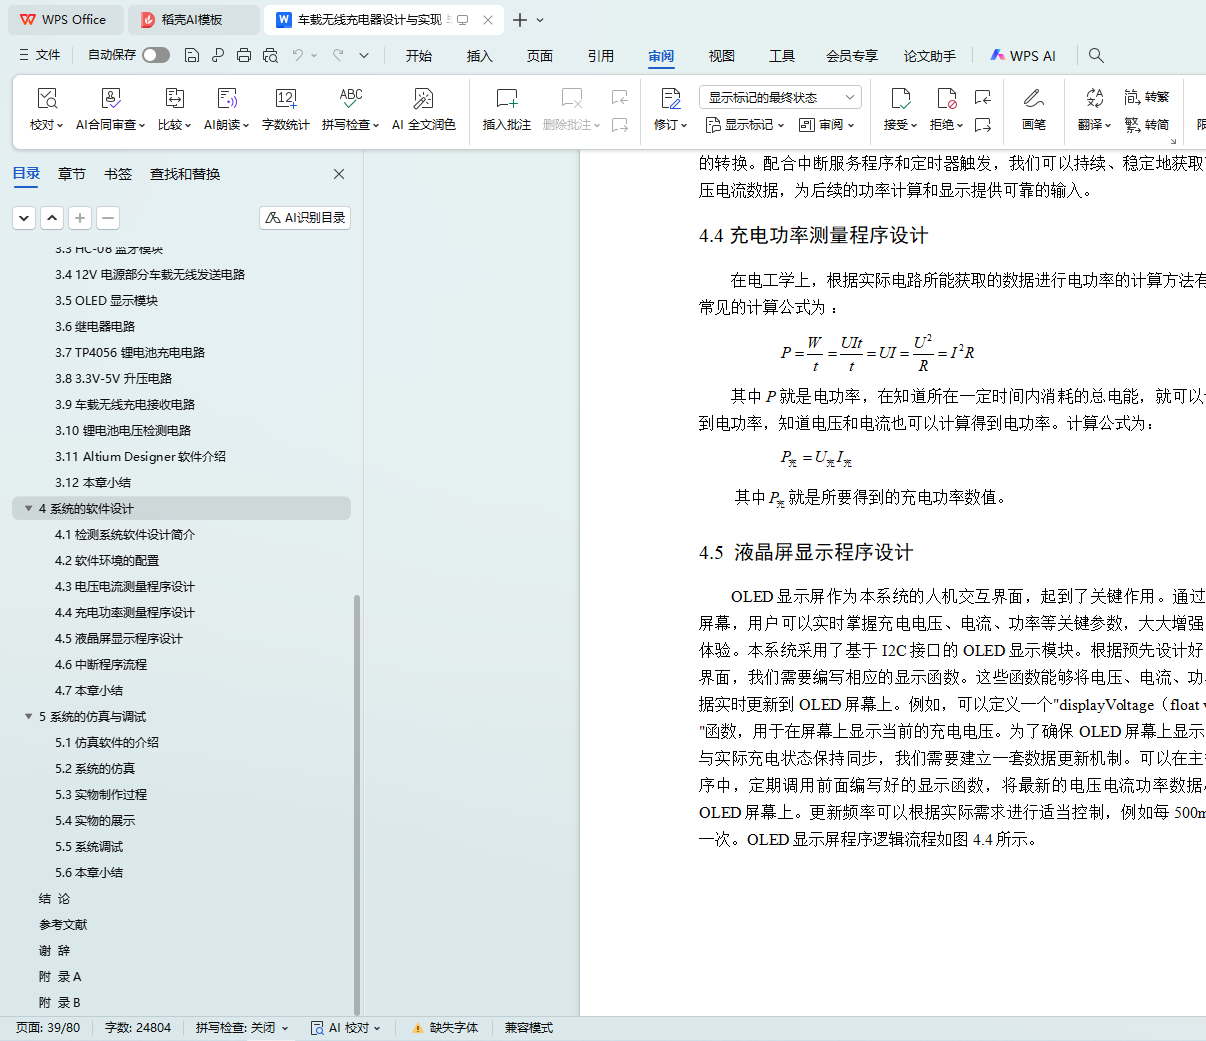
Task: Click the 插入批注 insert comment icon
Action: point(506,99)
